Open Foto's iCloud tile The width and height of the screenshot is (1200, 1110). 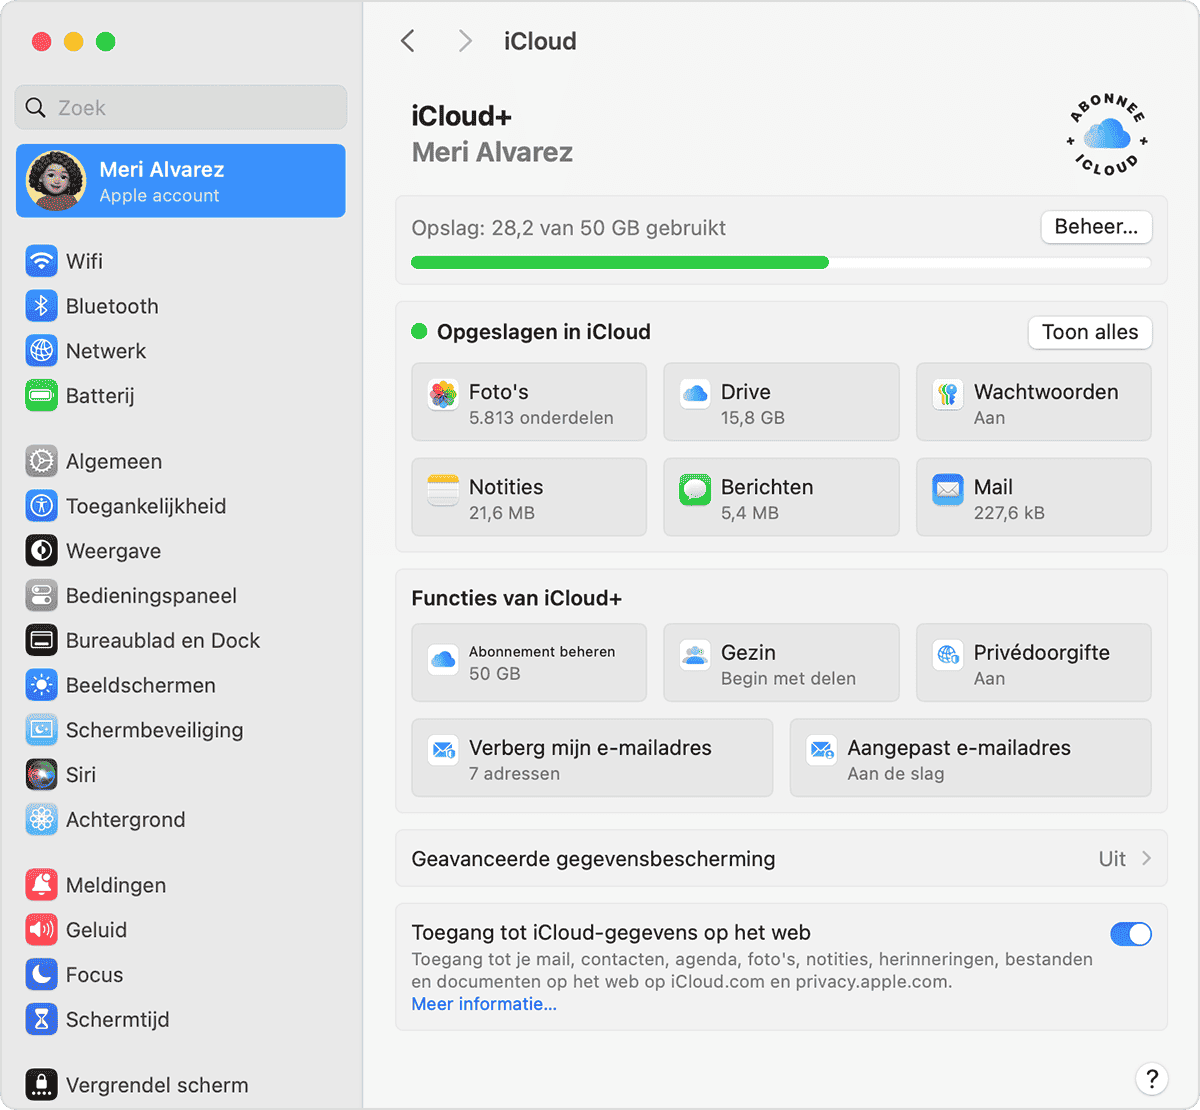[529, 402]
